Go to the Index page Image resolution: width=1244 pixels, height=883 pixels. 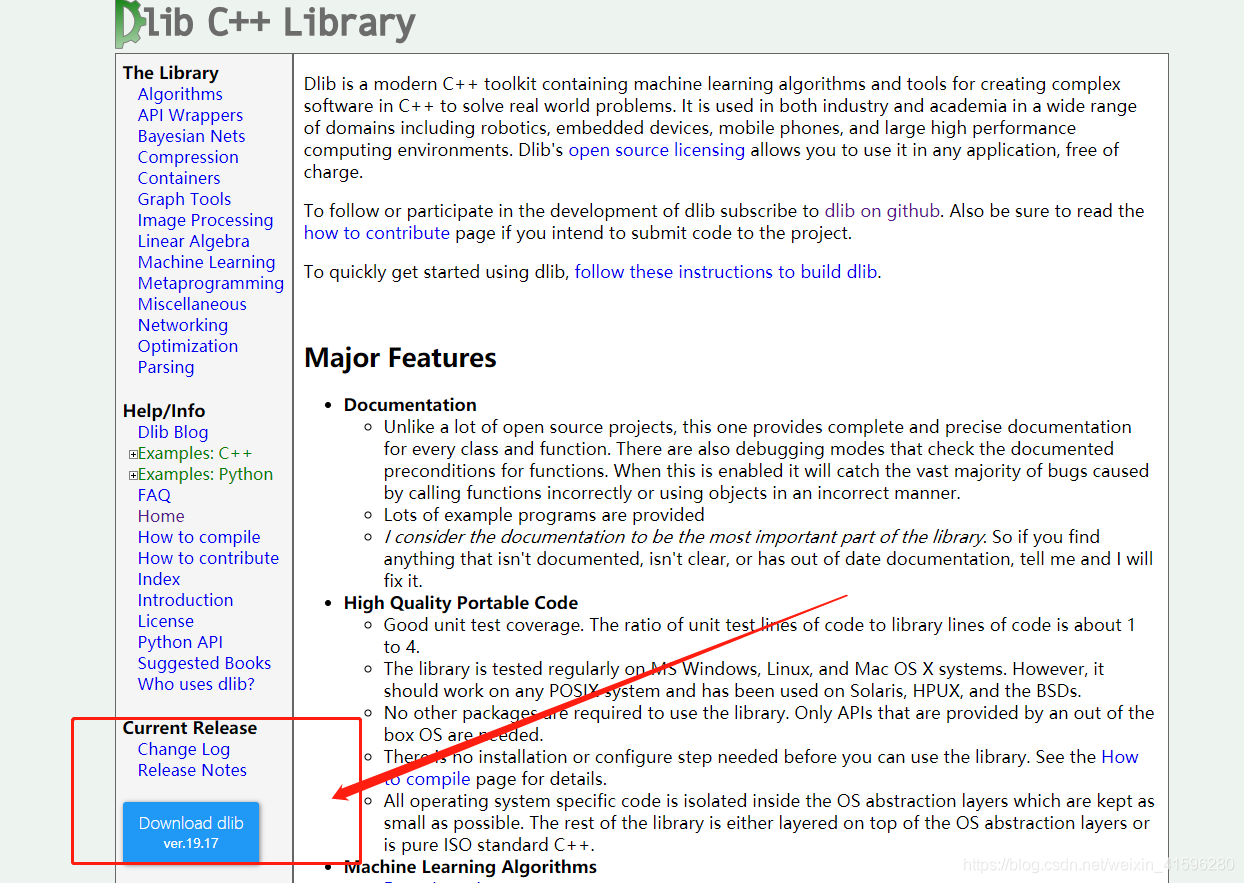point(159,579)
